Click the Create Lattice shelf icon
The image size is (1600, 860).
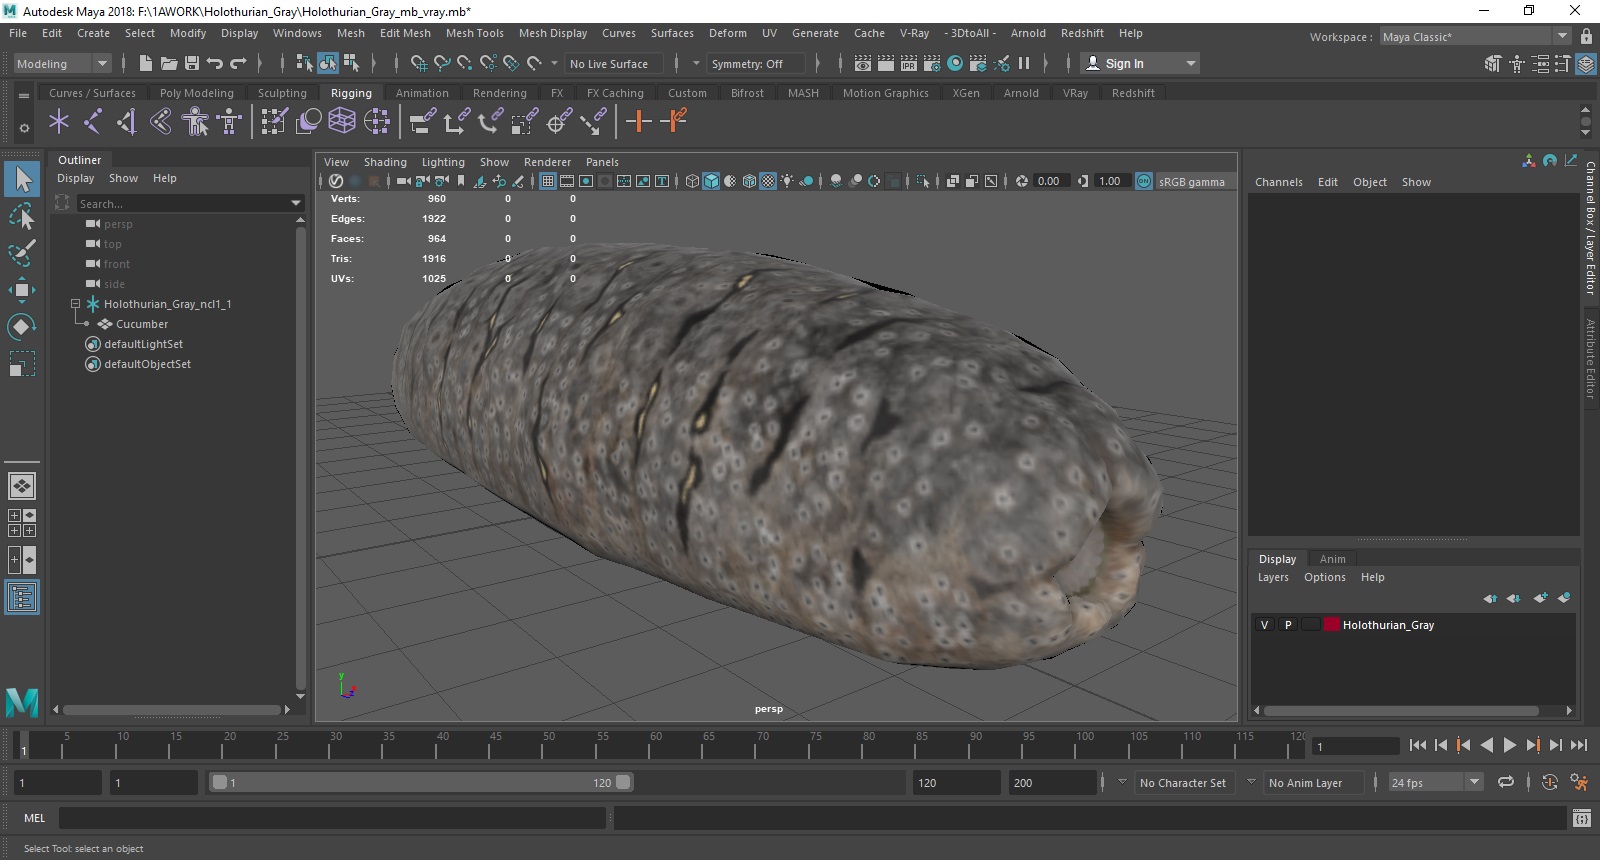coord(342,122)
